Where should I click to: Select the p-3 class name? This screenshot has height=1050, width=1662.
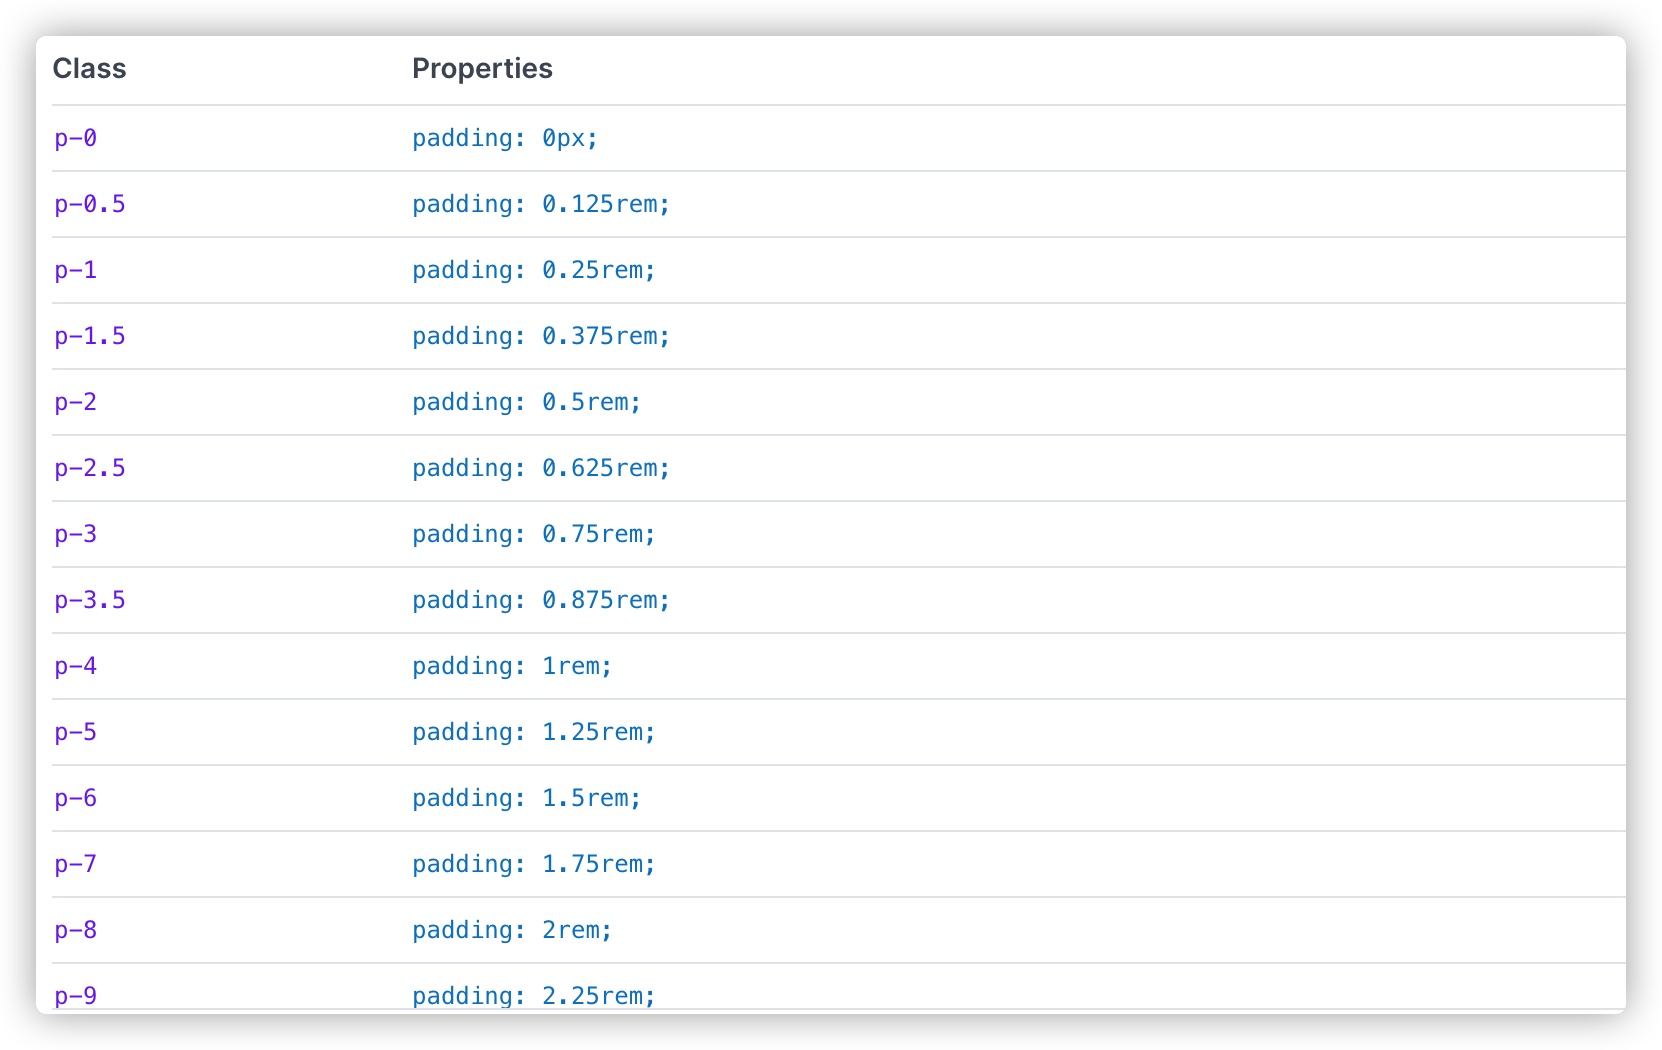(76, 534)
